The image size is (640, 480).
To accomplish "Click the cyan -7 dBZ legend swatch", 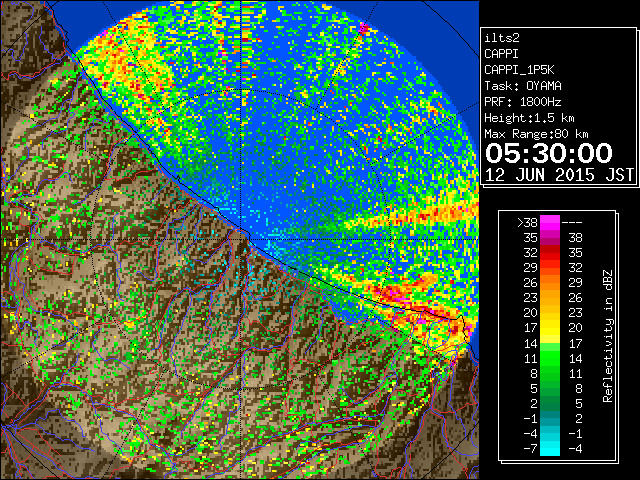I will click(x=550, y=448).
